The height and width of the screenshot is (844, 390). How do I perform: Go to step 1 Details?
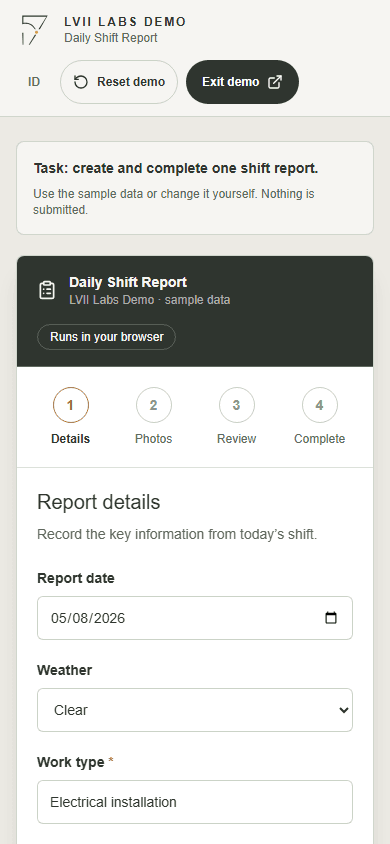70,417
